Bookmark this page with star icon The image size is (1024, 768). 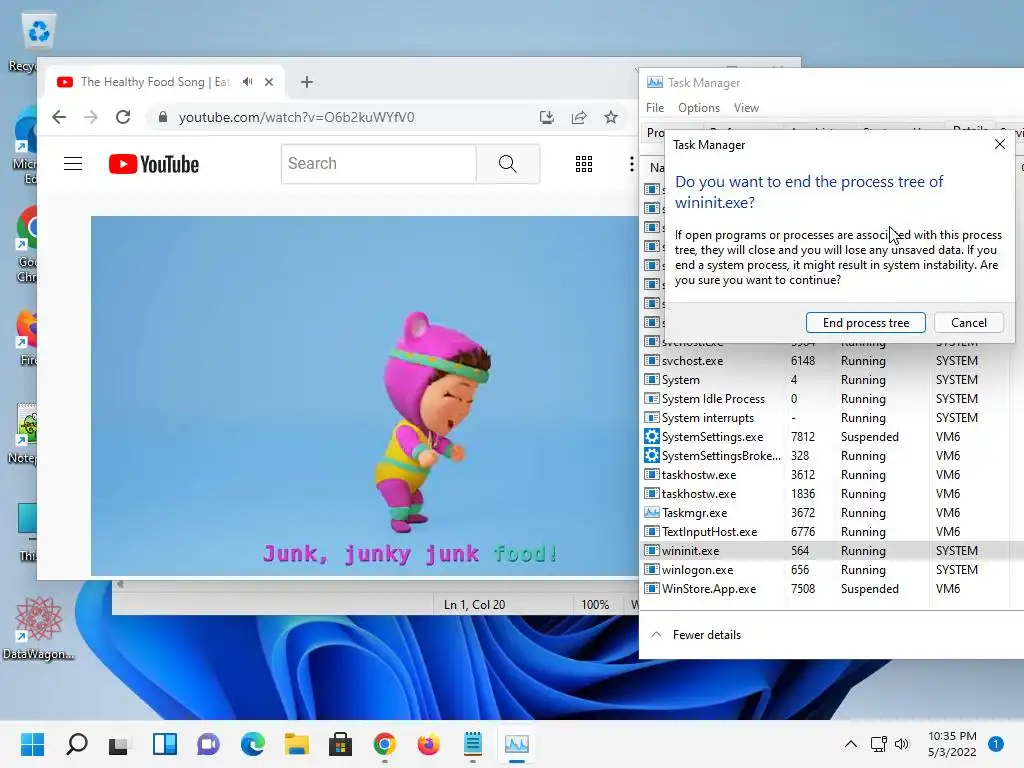(611, 117)
